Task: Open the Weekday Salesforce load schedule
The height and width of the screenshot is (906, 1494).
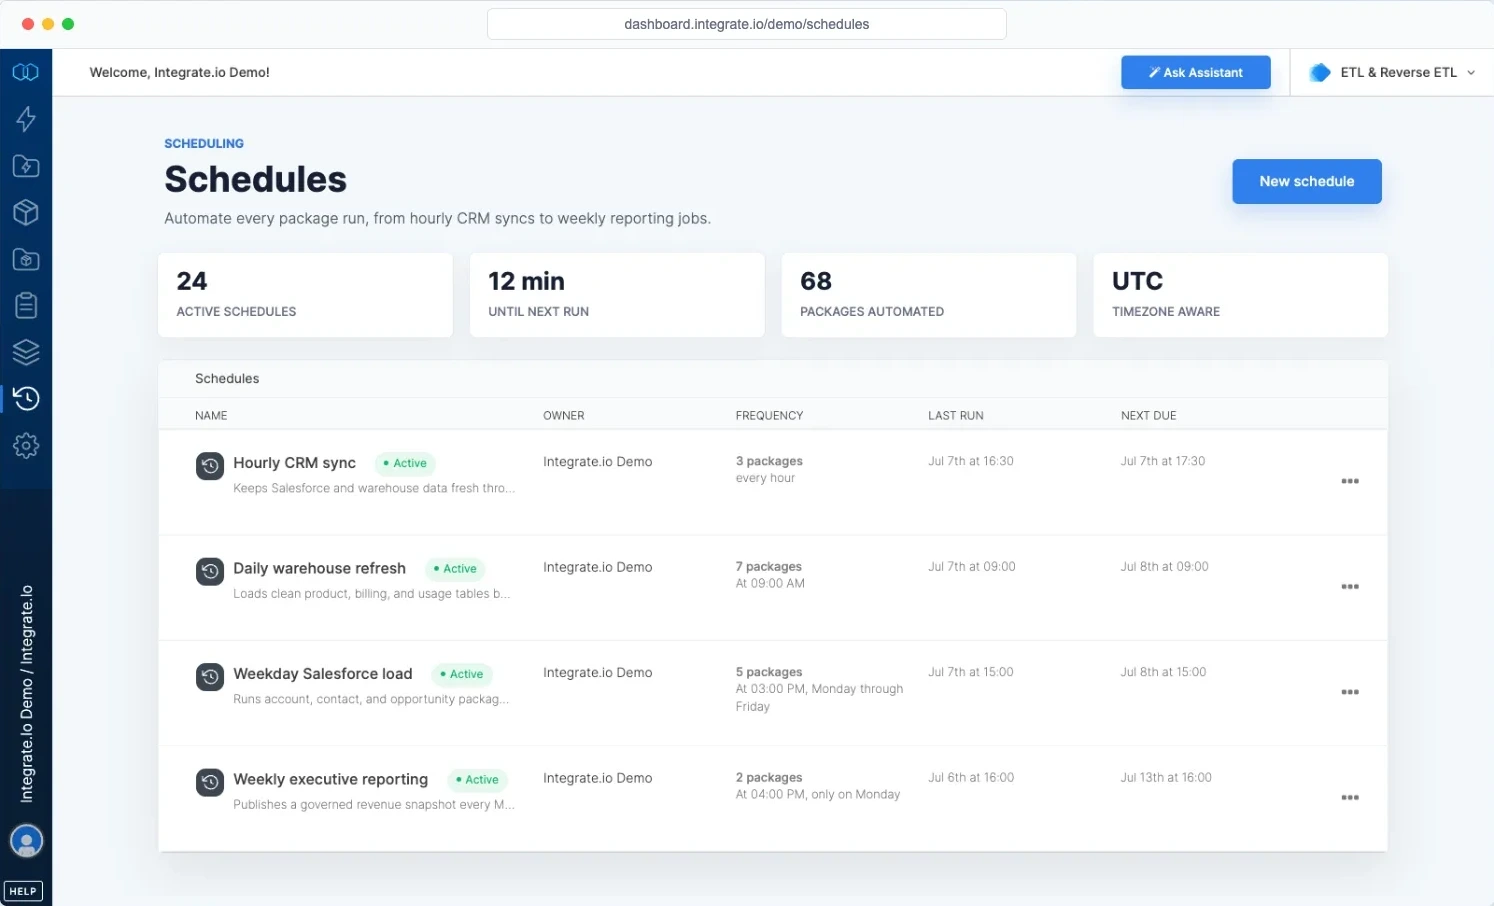Action: 323,674
